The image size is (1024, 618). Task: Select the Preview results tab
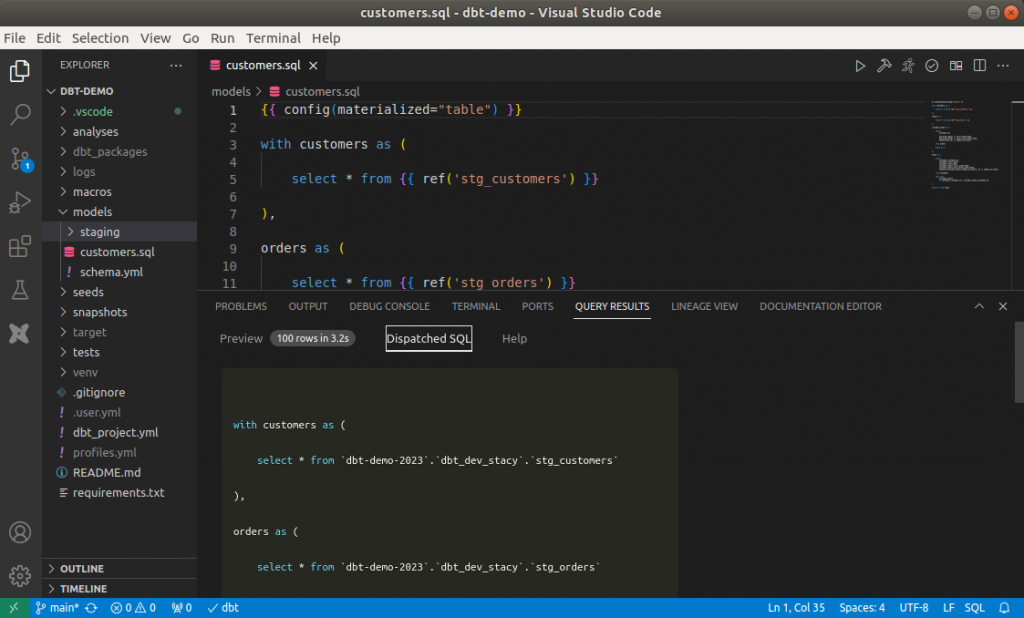[241, 338]
